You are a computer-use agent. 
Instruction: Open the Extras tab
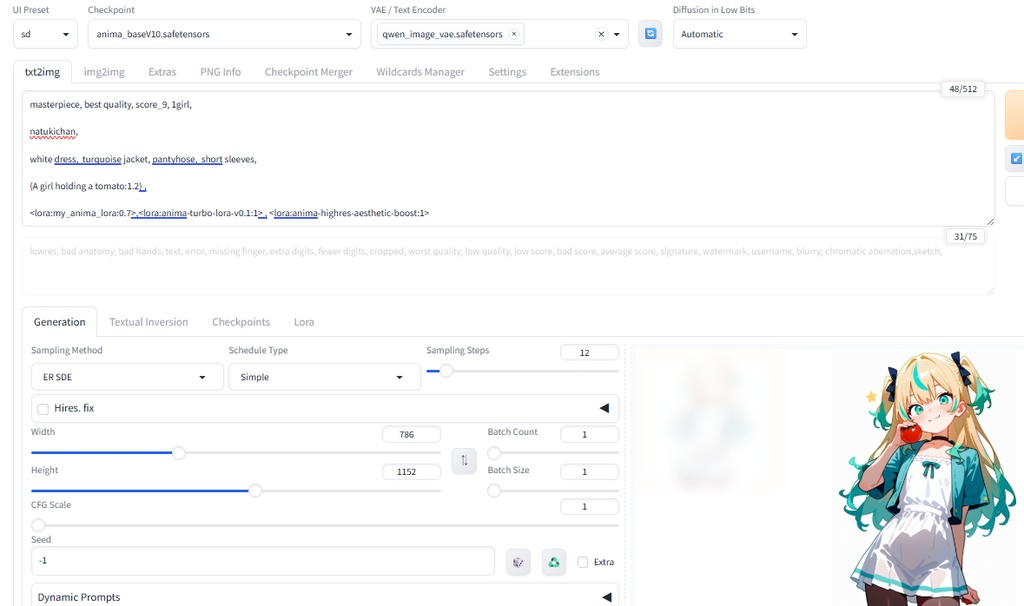(162, 72)
